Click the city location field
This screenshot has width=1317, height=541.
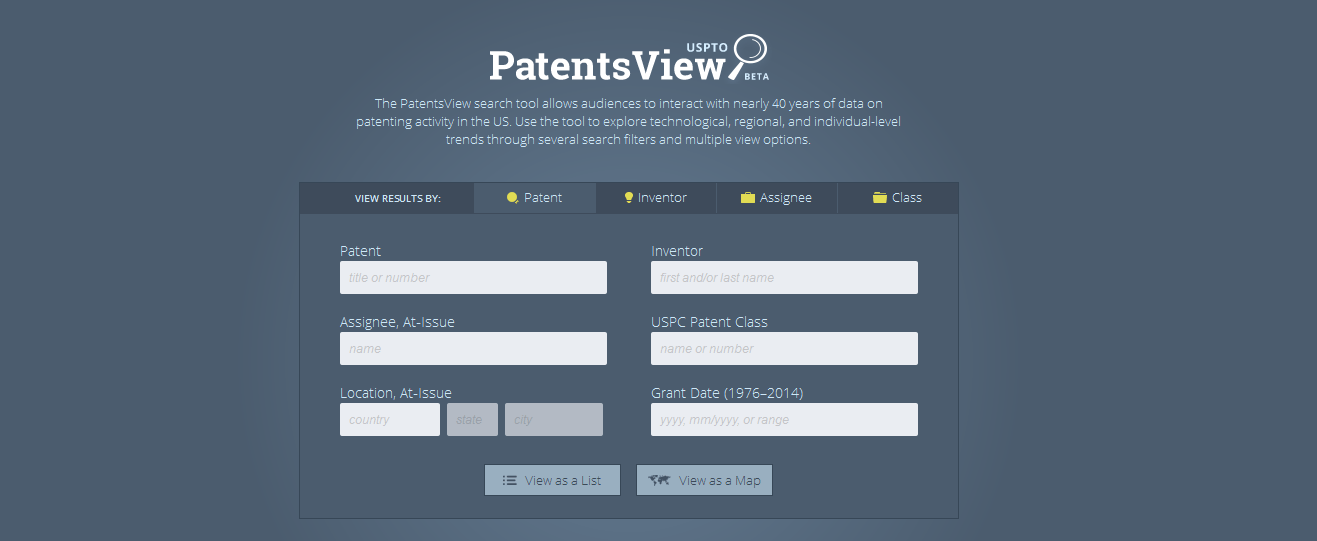coord(554,420)
